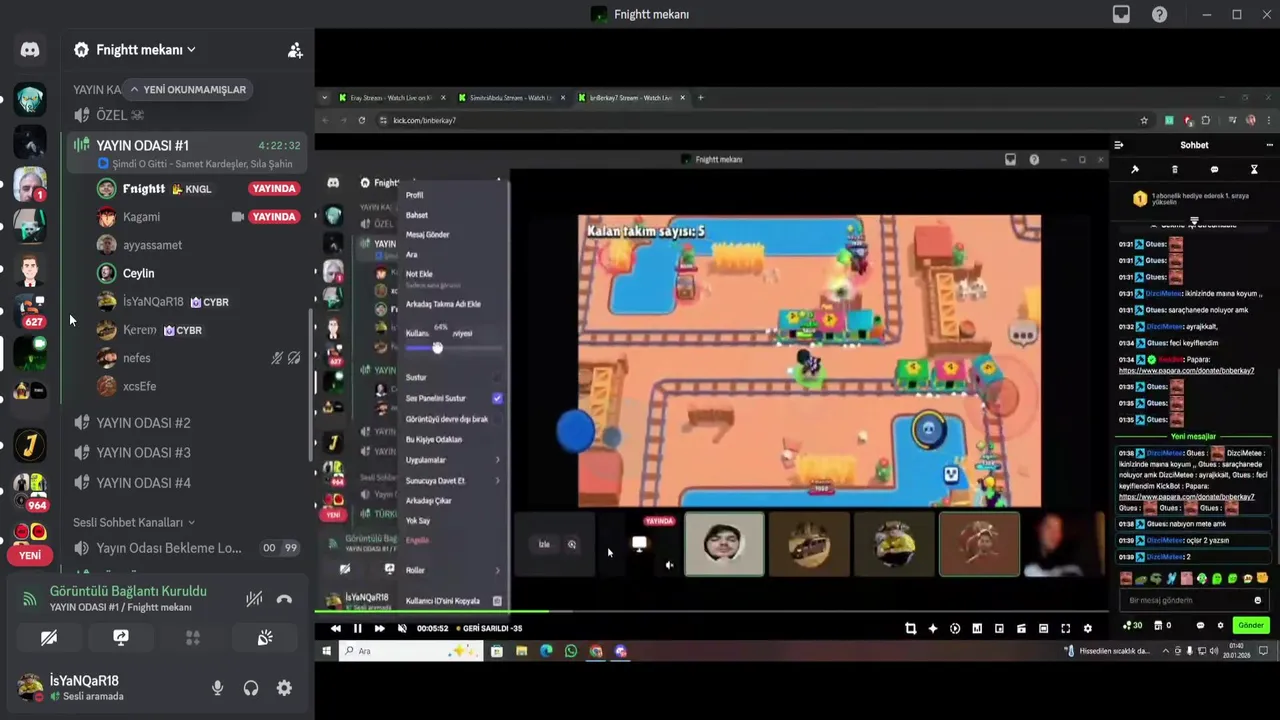Image resolution: width=1280 pixels, height=720 pixels.
Task: Click the channel list scrollbar
Action: 310,385
